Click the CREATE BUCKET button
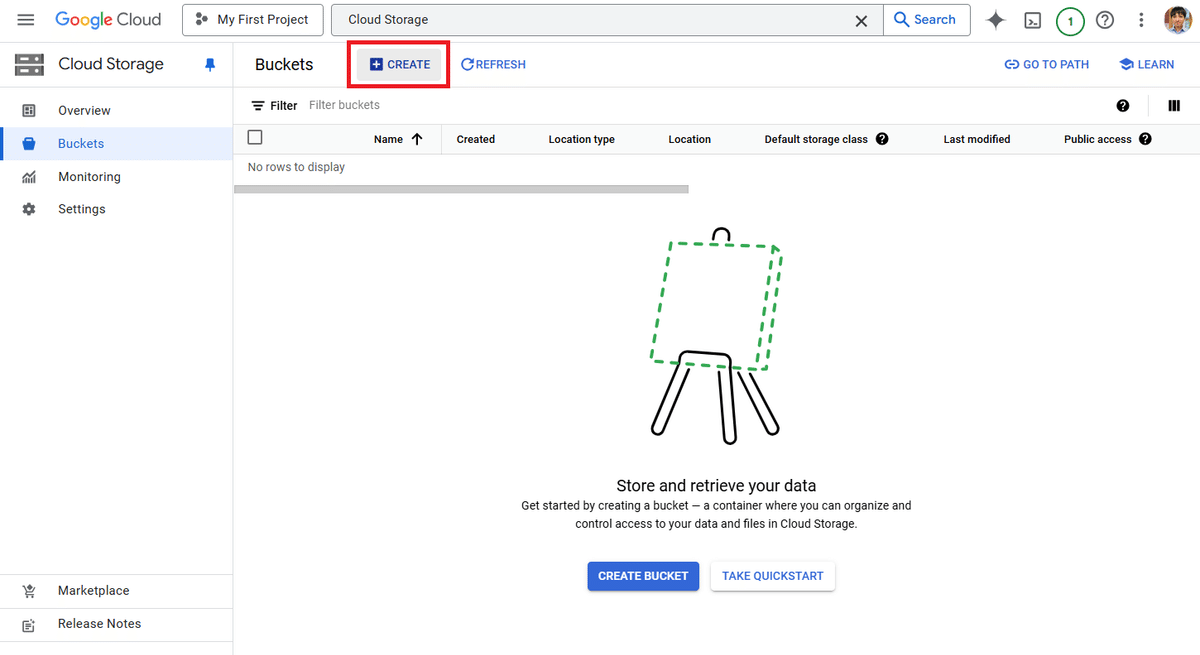The width and height of the screenshot is (1200, 655). coord(643,576)
